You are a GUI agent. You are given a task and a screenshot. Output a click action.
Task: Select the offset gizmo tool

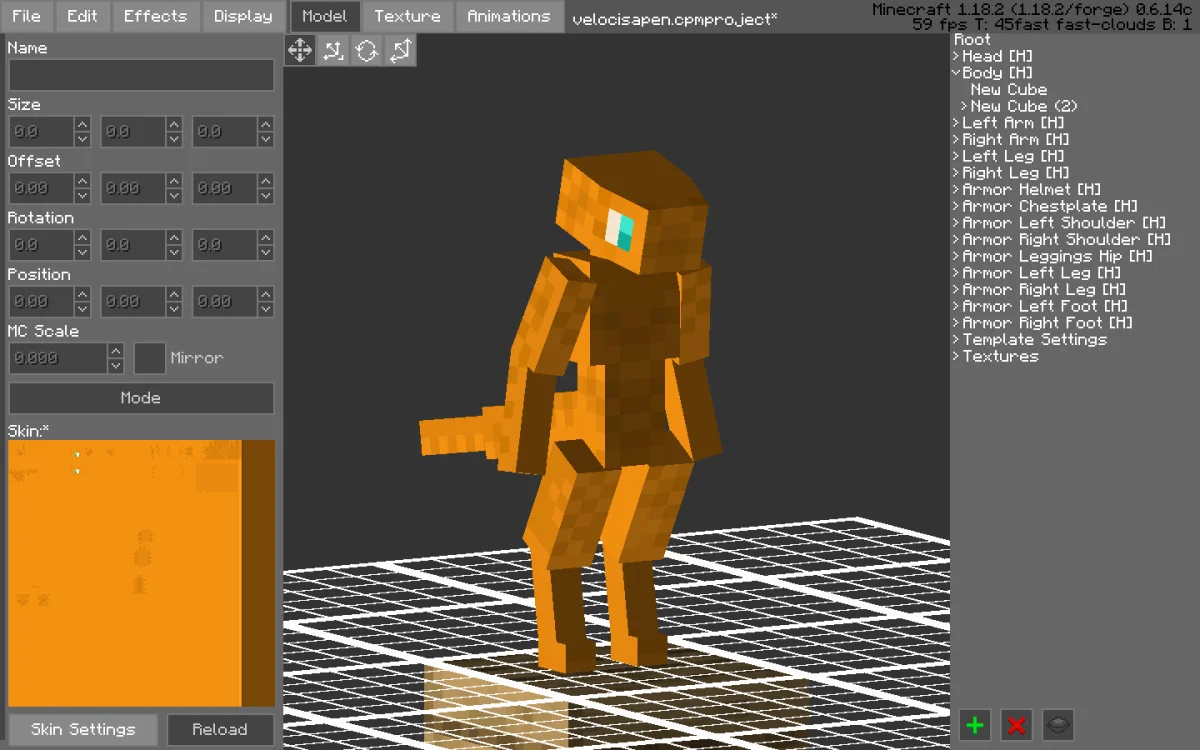click(334, 50)
